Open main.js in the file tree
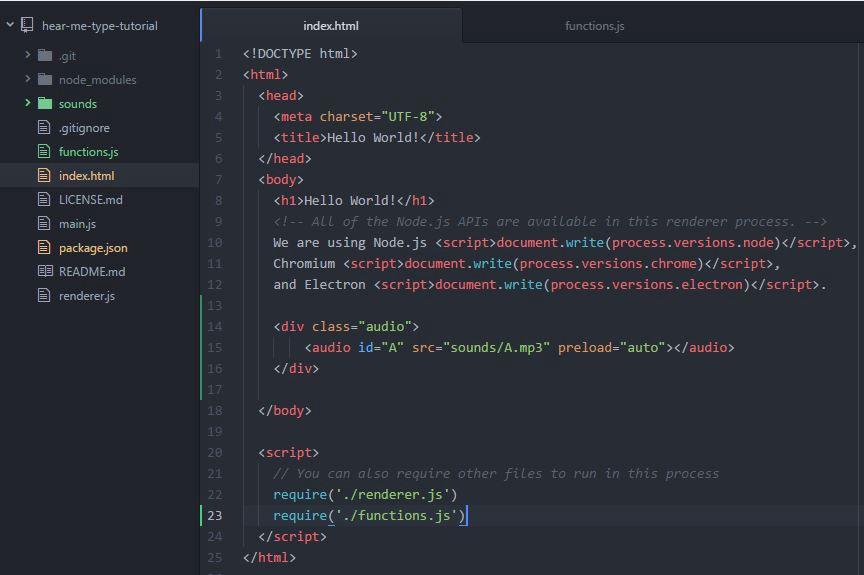This screenshot has height=575, width=864. (x=77, y=223)
